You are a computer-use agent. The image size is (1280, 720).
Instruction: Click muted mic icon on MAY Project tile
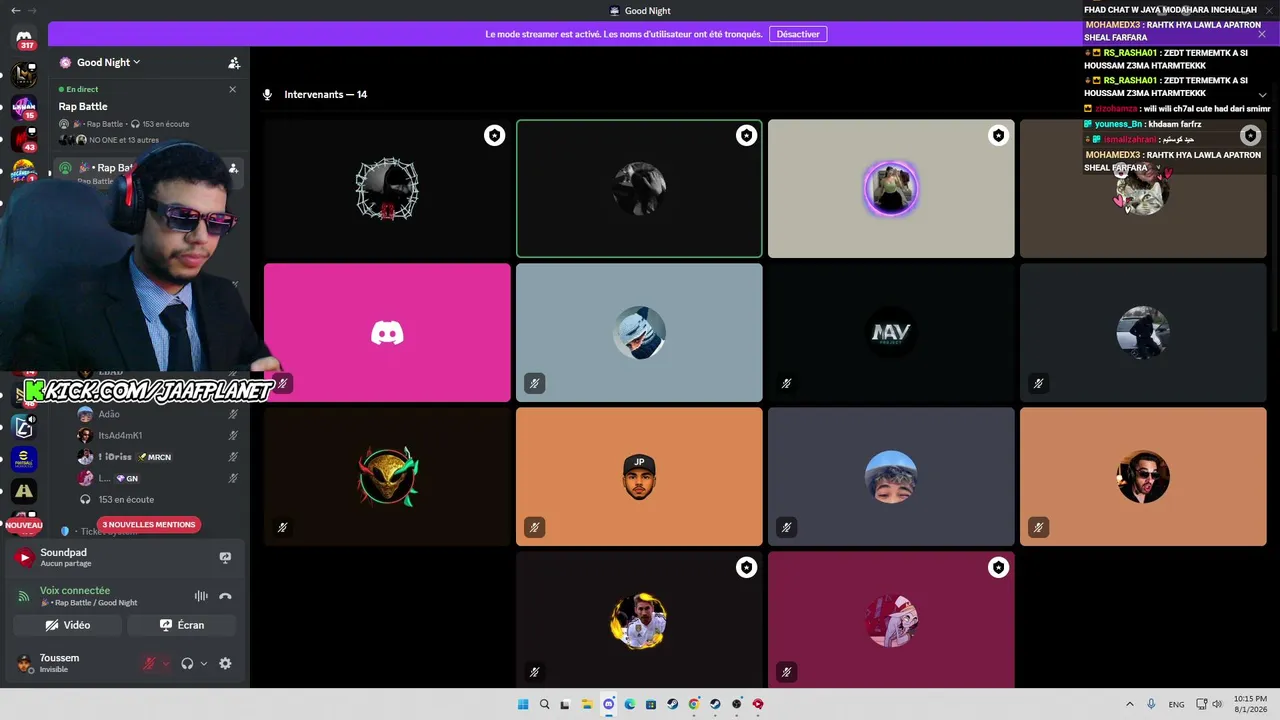(787, 383)
